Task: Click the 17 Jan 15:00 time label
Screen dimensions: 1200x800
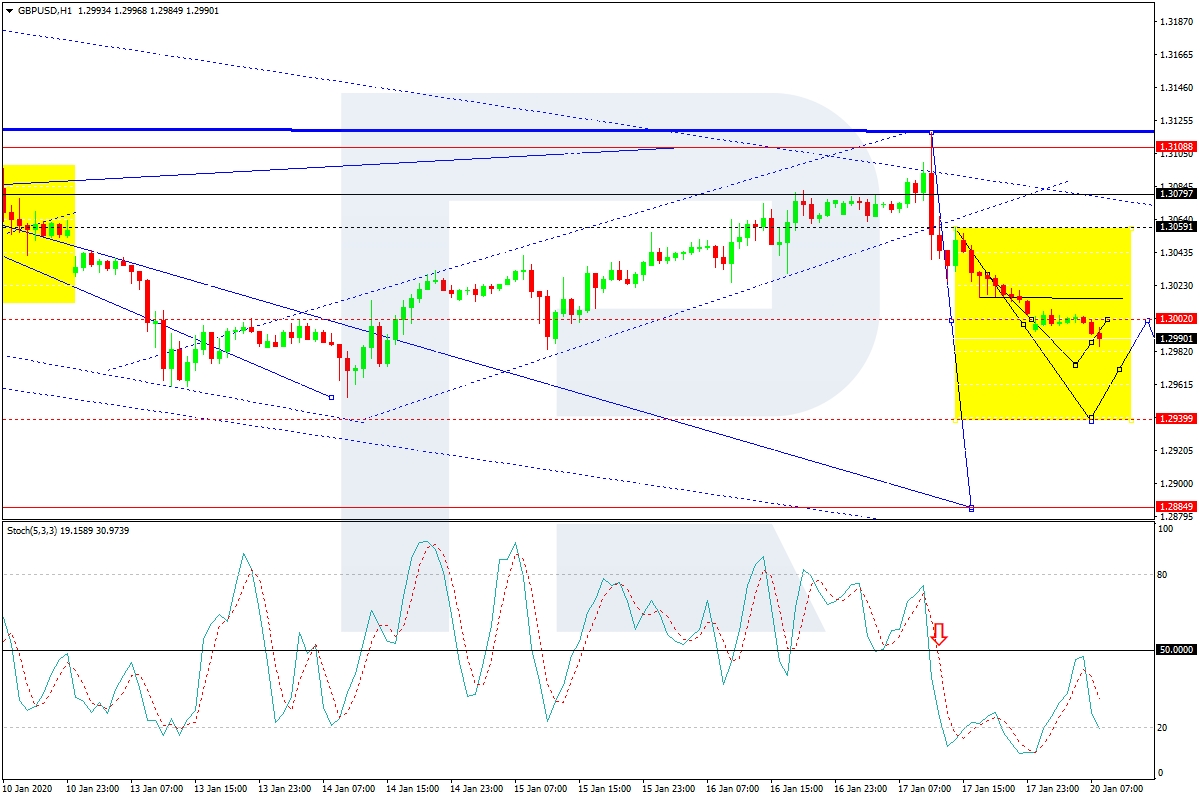Action: tap(987, 789)
